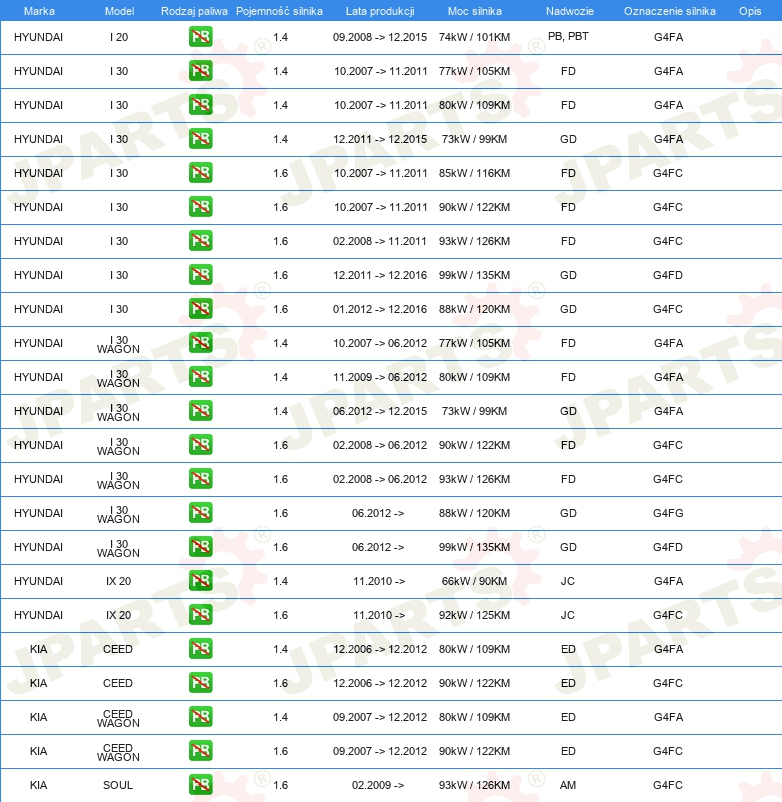
Task: Click petrol icon for I 30 80kW / 109KM FD hatchback
Action: pyautogui.click(x=200, y=105)
